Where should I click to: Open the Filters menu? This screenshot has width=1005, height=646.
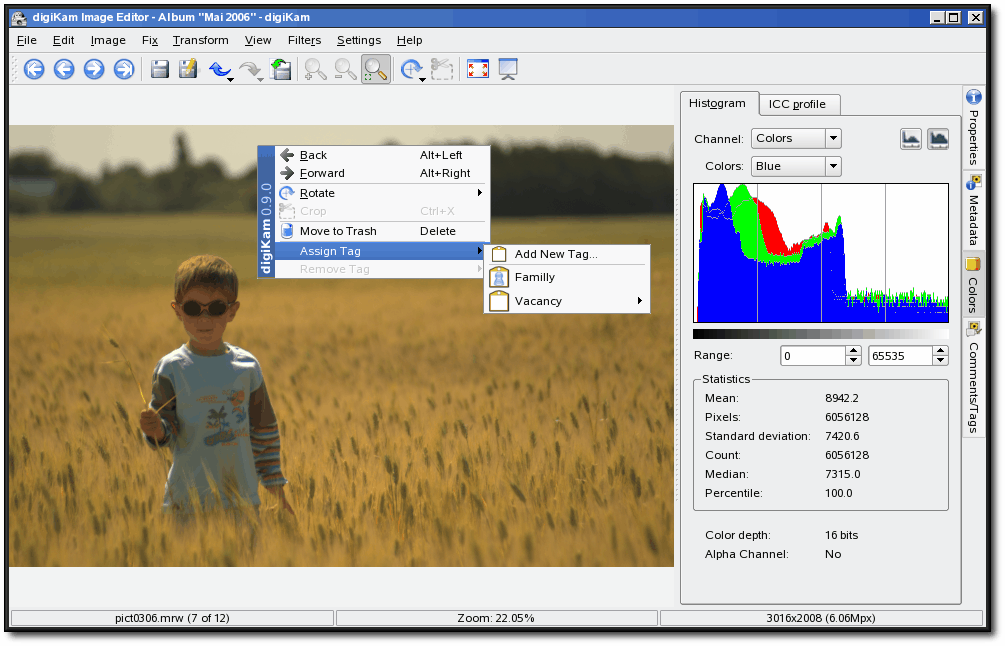point(304,40)
